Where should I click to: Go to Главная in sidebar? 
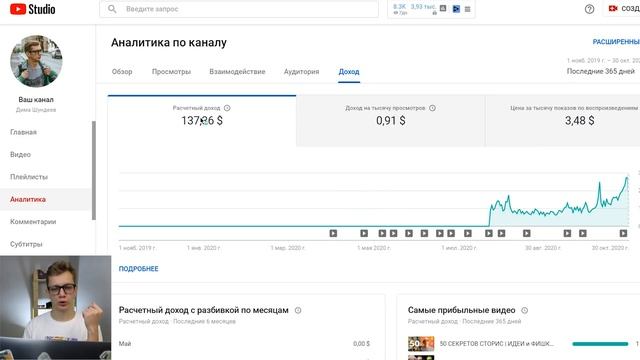(x=23, y=132)
